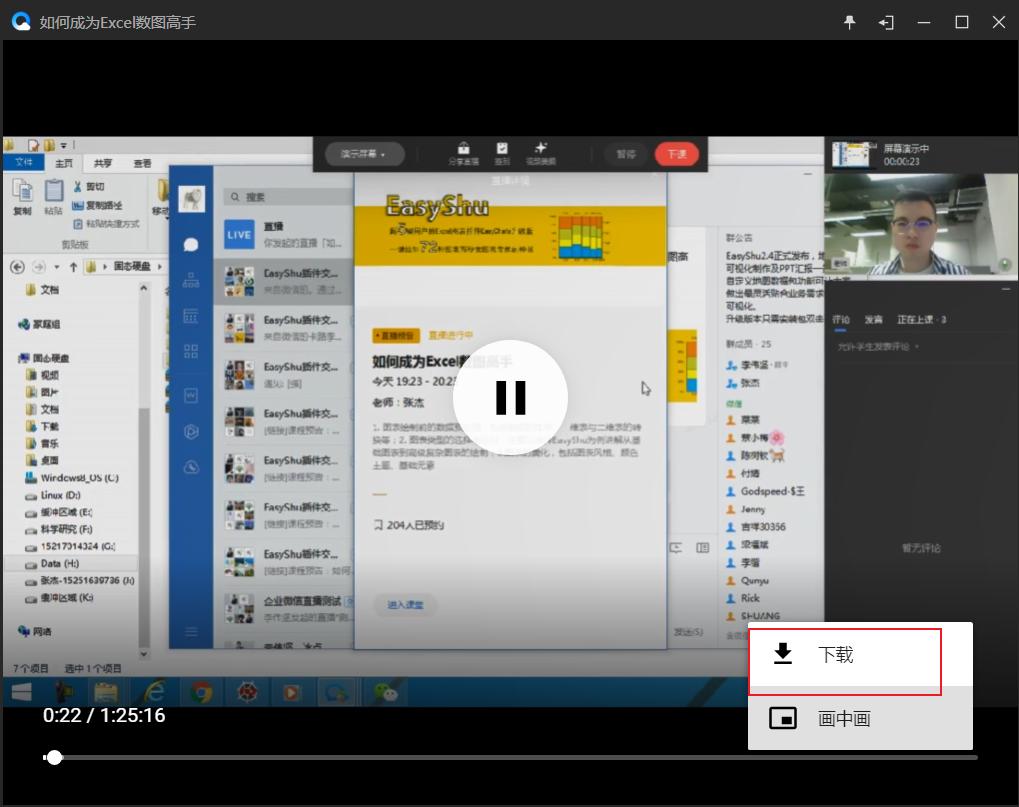This screenshot has width=1019, height=807.
Task: Open workbench grid icon in sidebar
Action: coord(190,352)
